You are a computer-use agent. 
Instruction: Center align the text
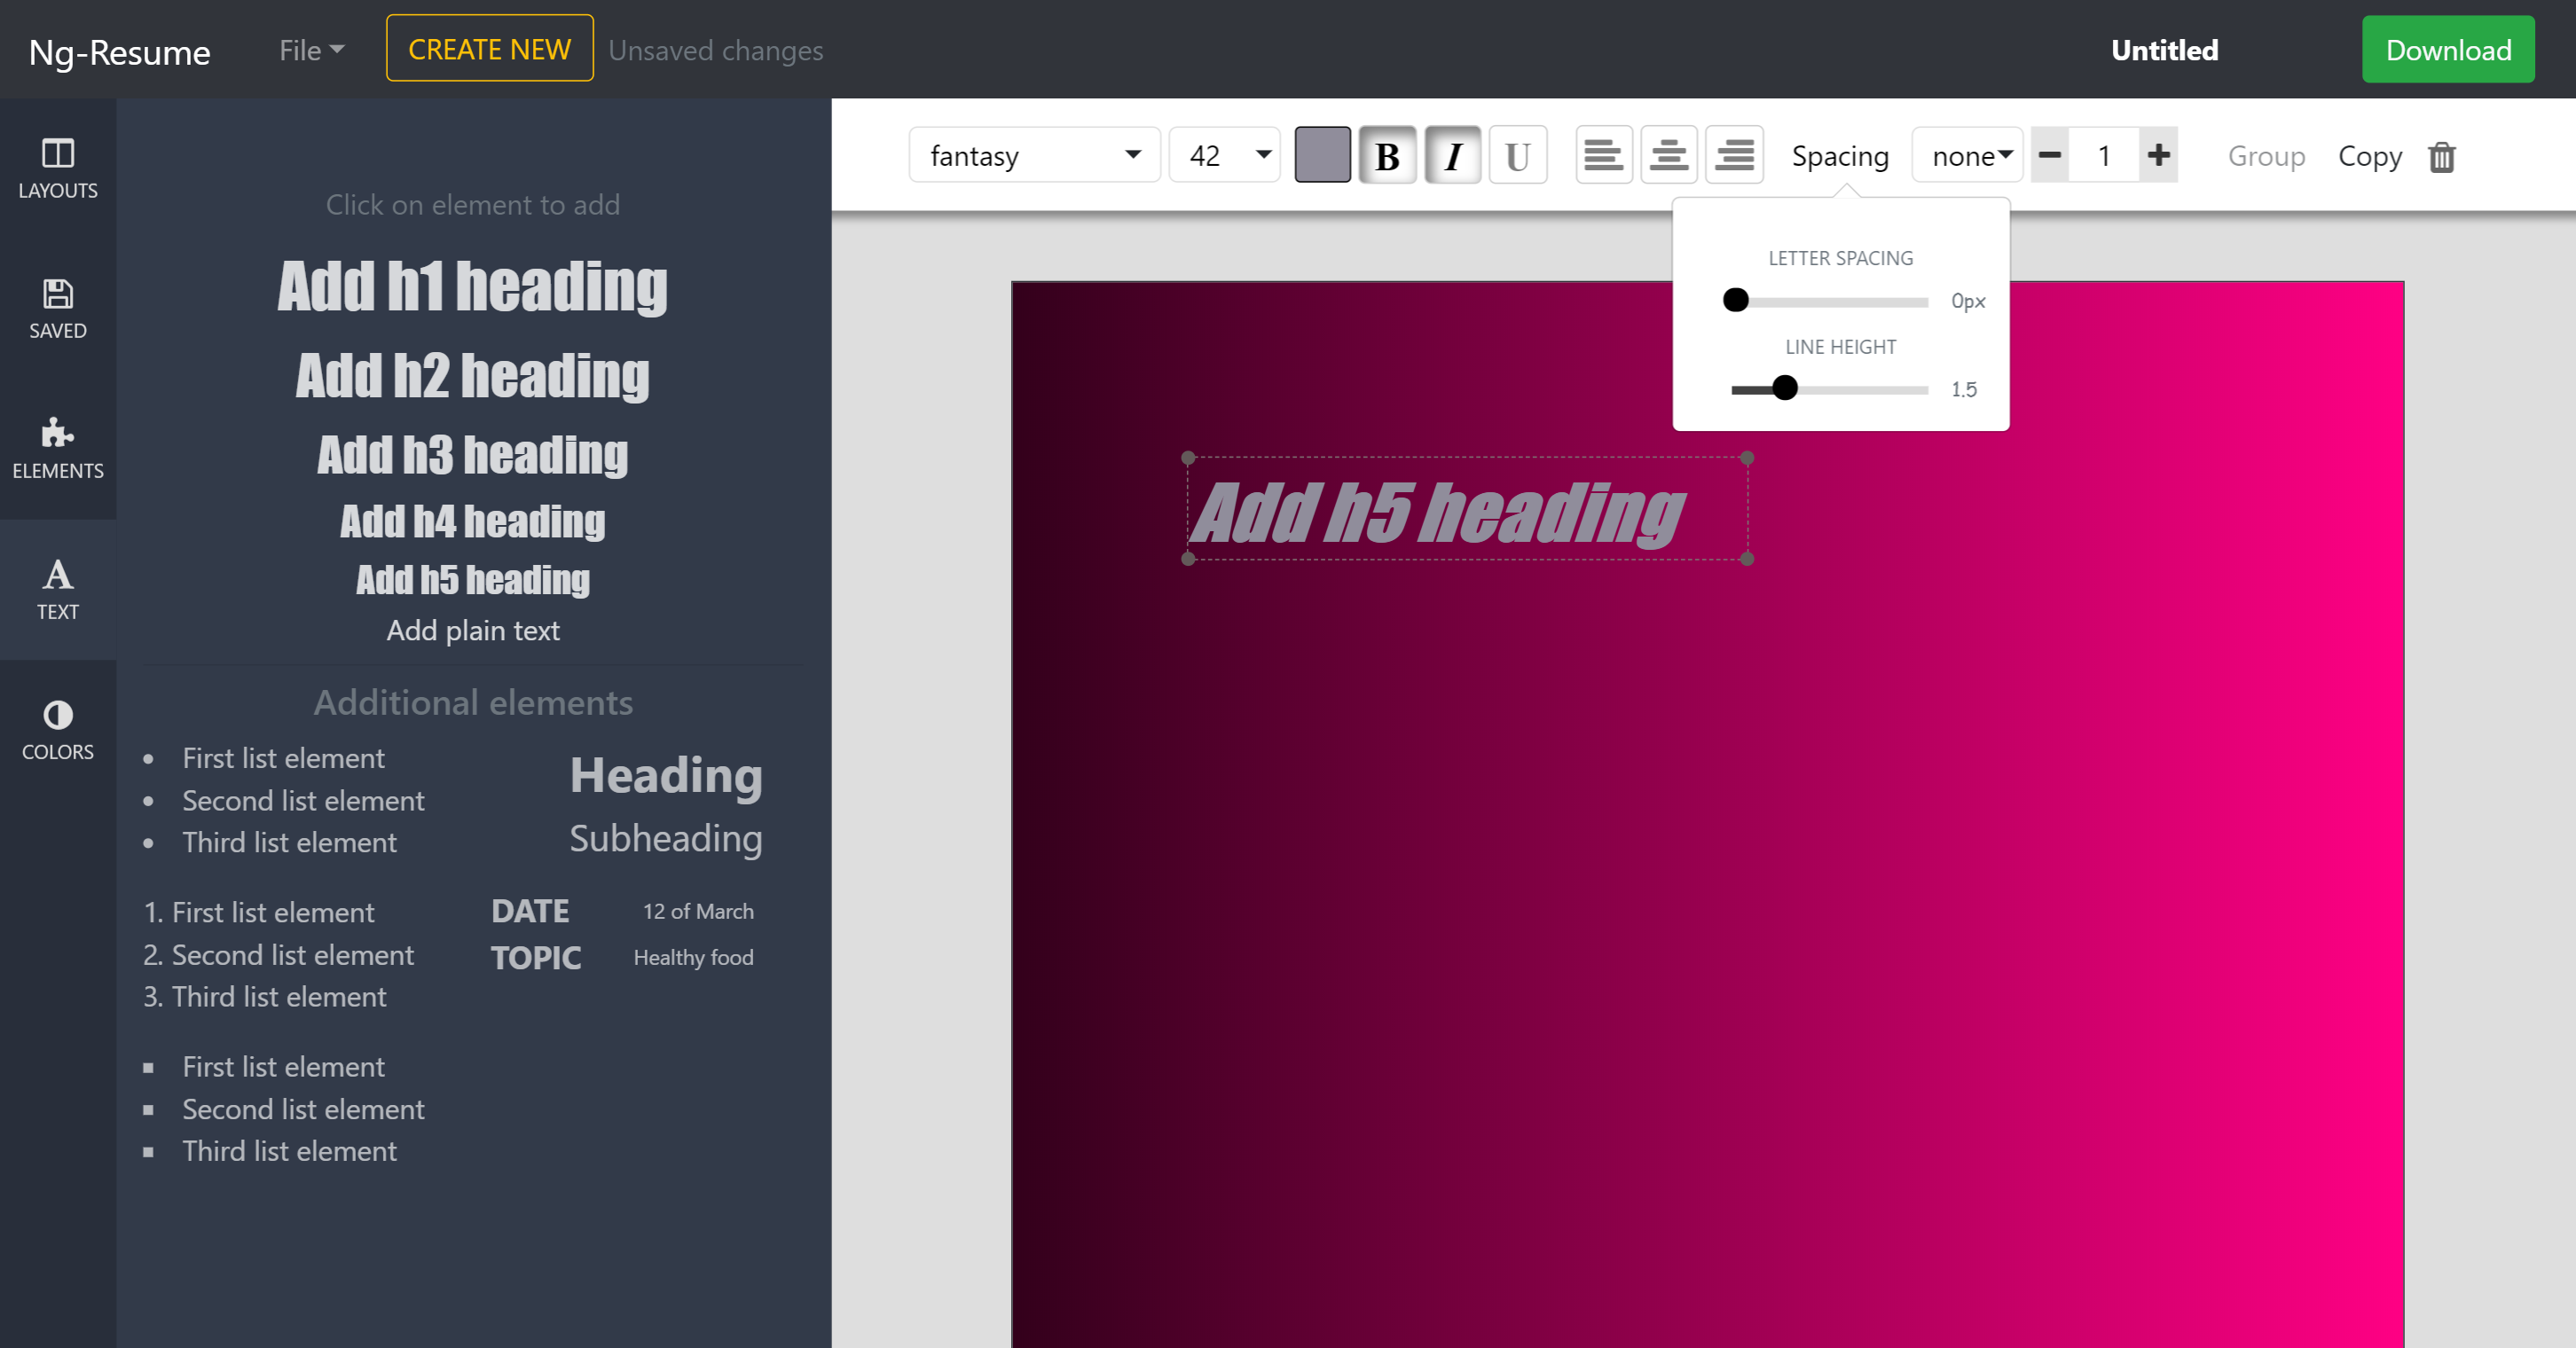point(1668,155)
